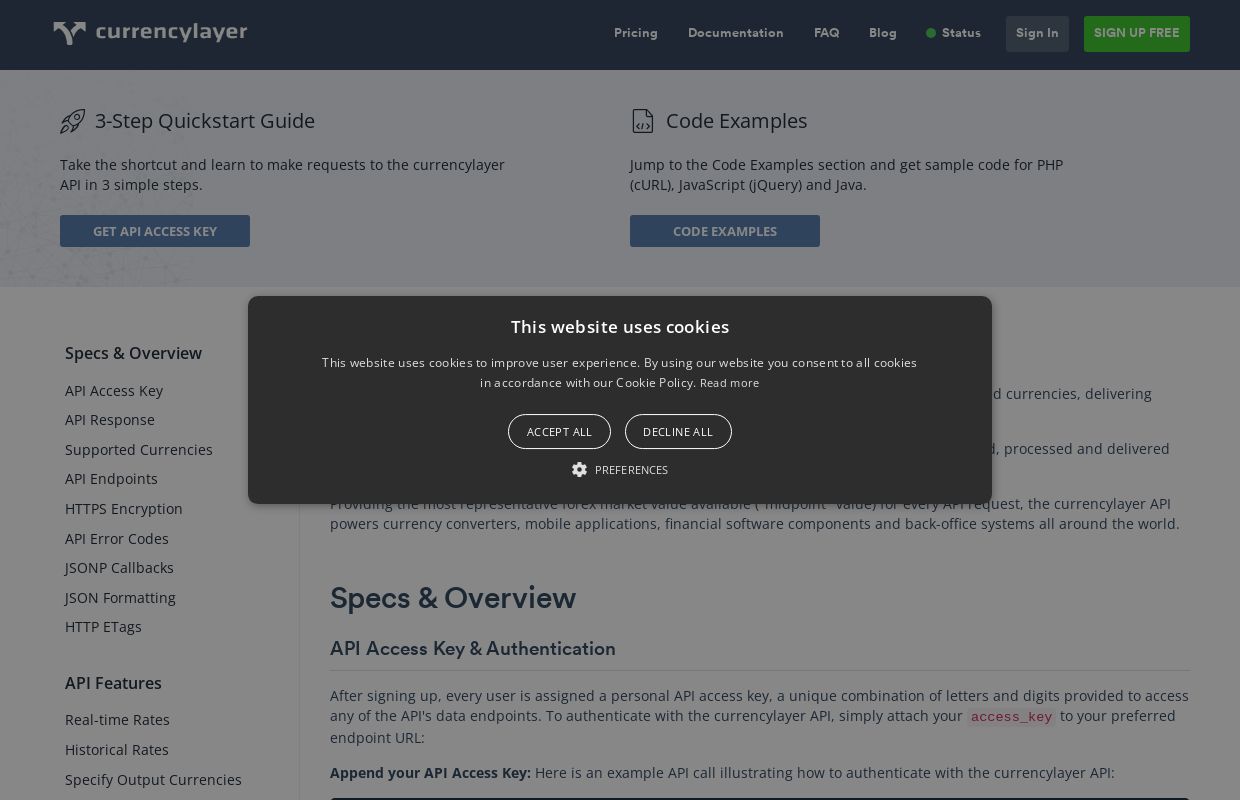
Task: Click the 'Append your API Access Key:' text
Action: [430, 773]
